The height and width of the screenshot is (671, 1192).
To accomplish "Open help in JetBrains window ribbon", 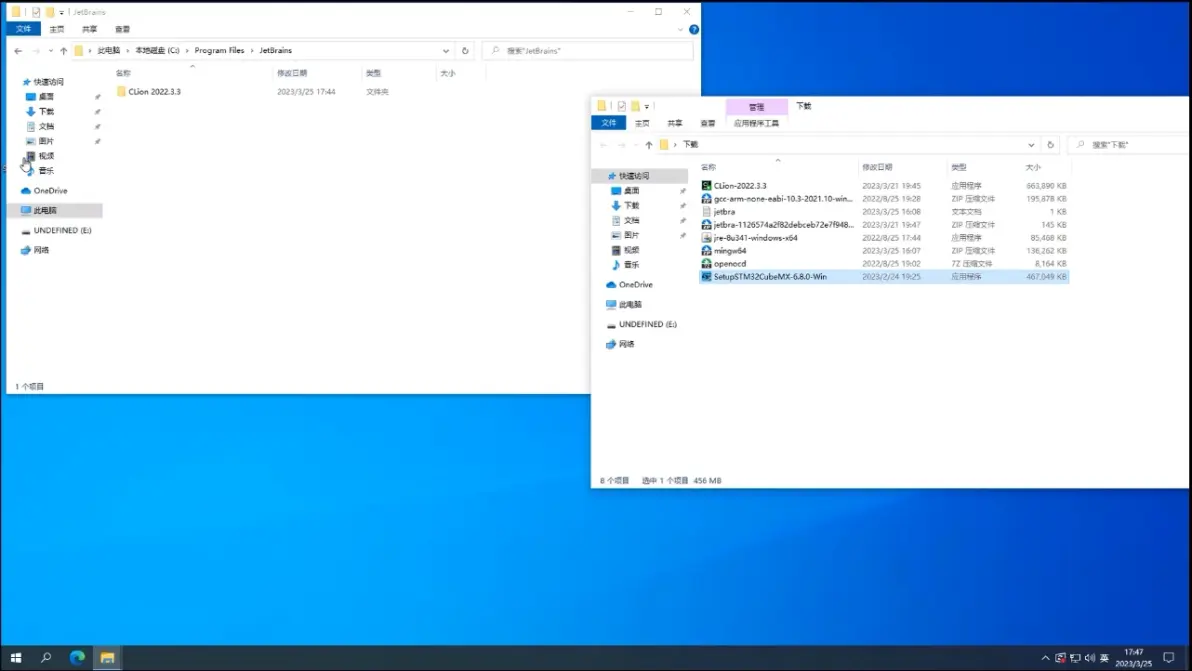I will 693,30.
